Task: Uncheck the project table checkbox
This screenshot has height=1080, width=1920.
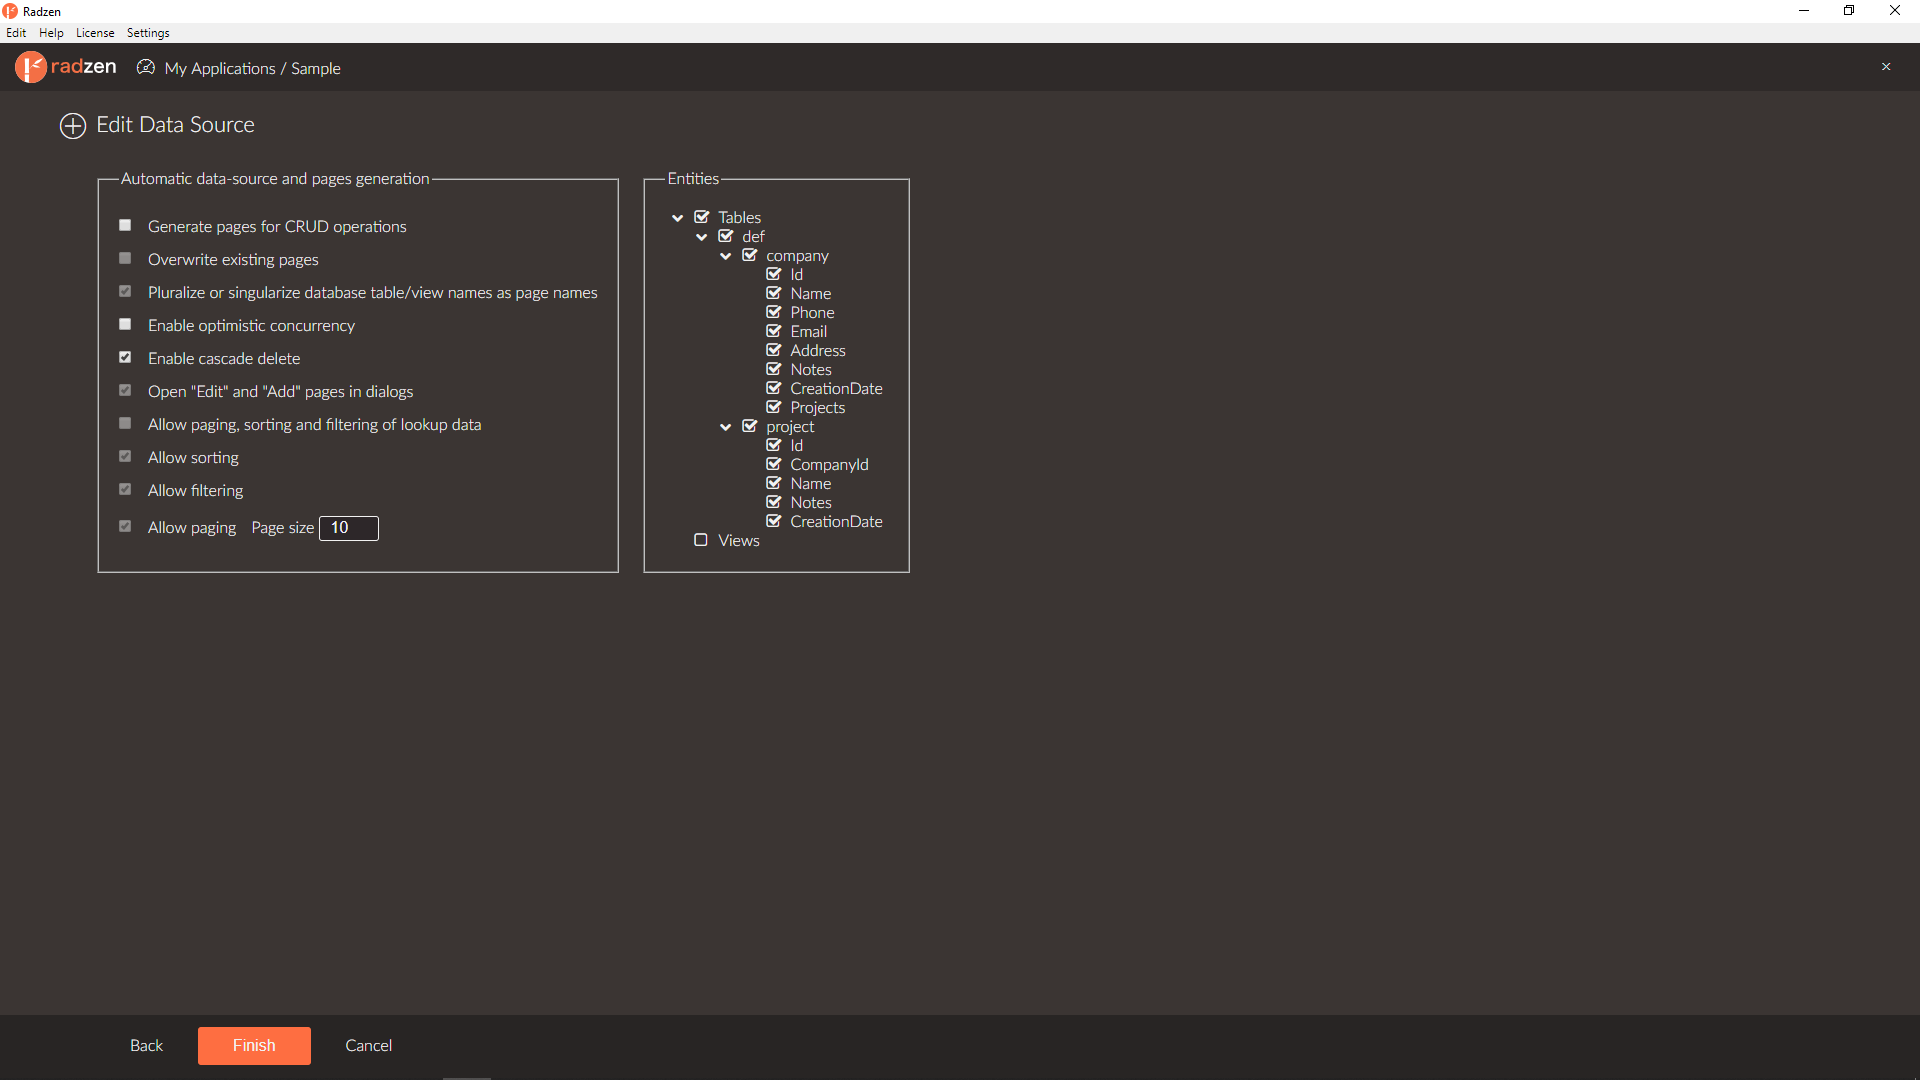Action: coord(750,426)
